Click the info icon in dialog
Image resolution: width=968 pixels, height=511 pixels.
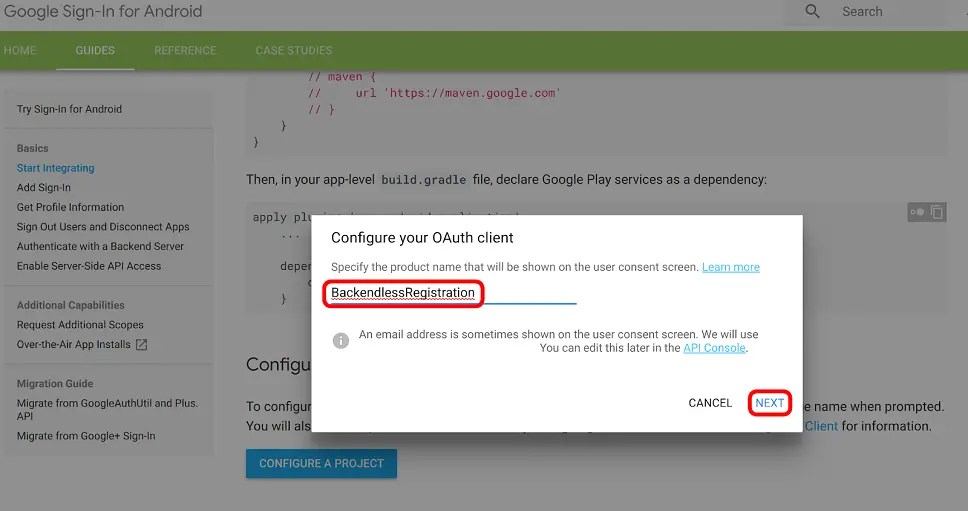[341, 341]
